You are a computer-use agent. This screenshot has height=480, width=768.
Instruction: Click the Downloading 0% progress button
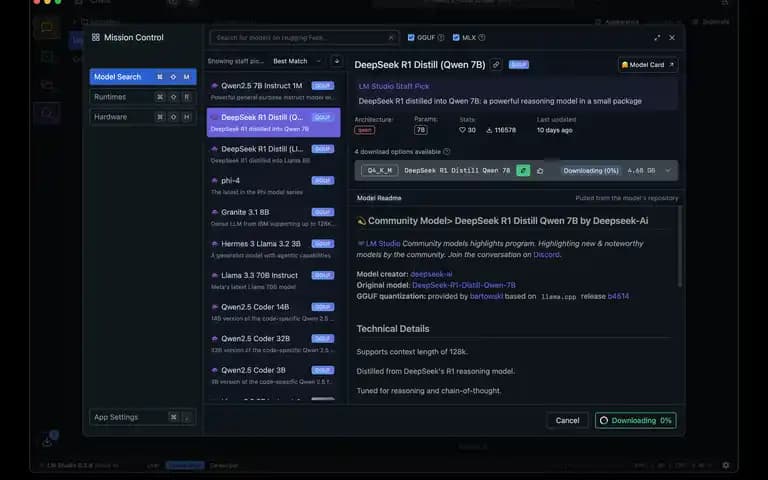click(636, 421)
